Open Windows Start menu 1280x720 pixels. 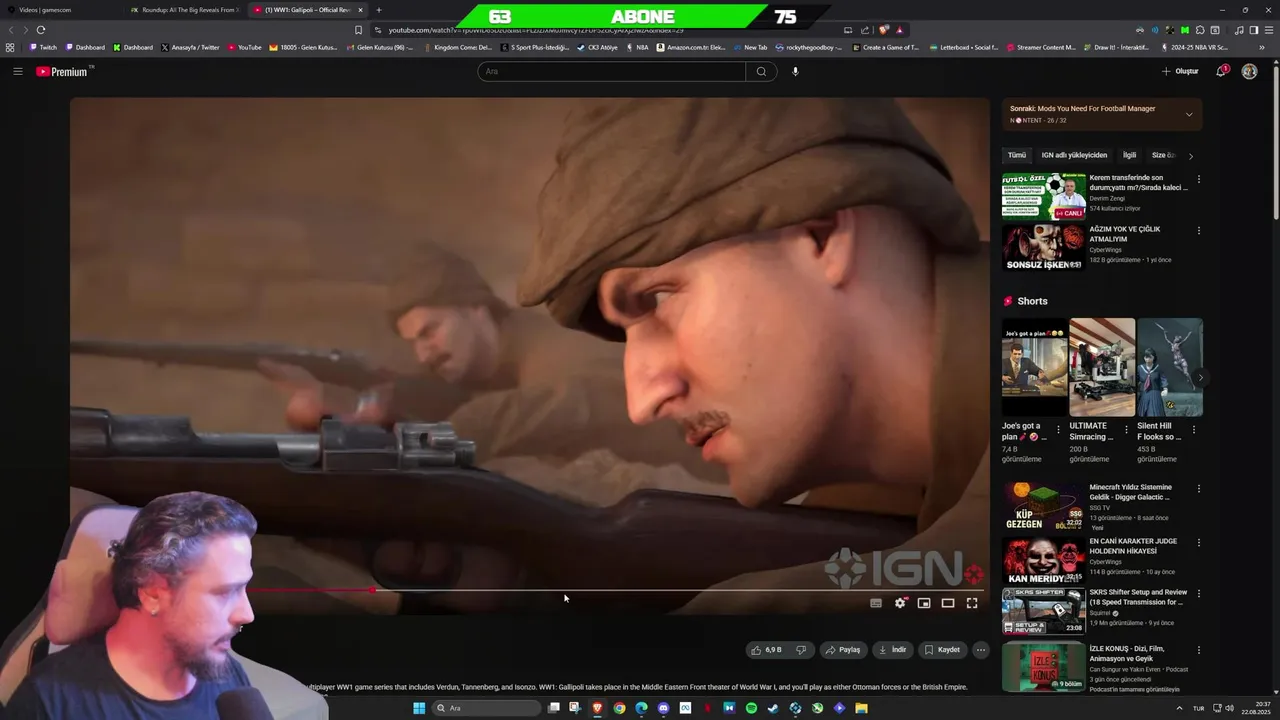click(x=419, y=708)
